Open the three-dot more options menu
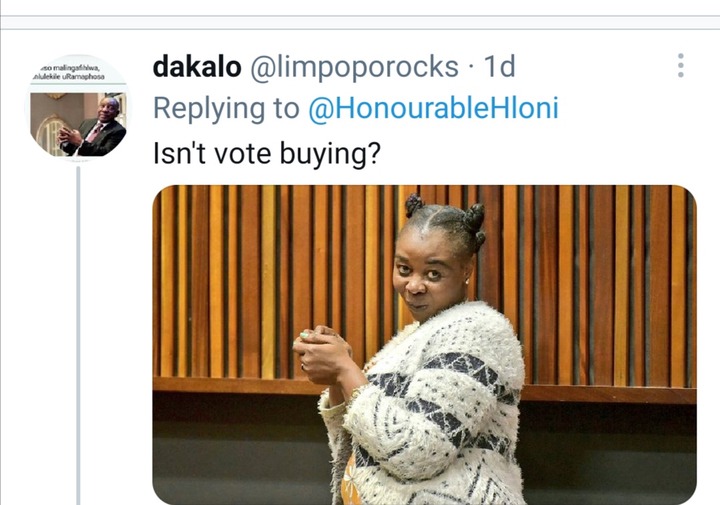This screenshot has height=505, width=720. pyautogui.click(x=681, y=65)
